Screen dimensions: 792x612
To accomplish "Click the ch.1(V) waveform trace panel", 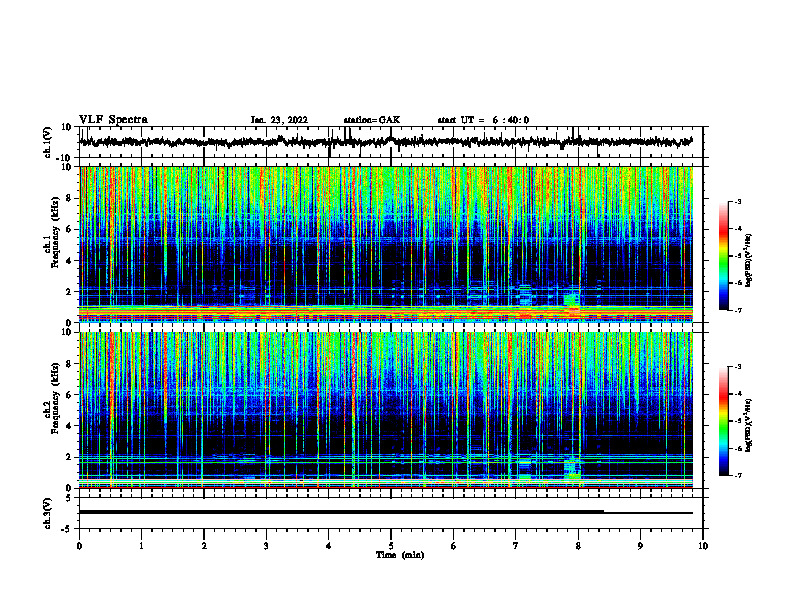I will click(x=390, y=142).
